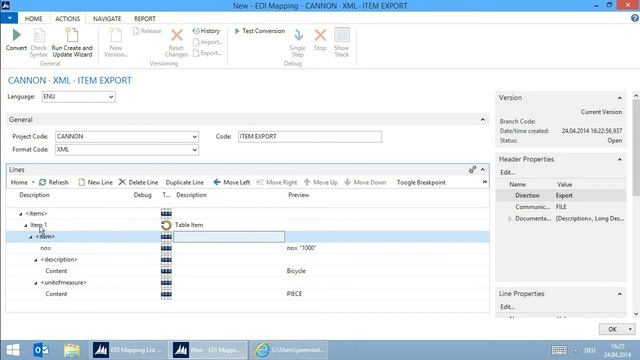The height and width of the screenshot is (360, 640).
Task: Add a New Line
Action: pos(95,182)
